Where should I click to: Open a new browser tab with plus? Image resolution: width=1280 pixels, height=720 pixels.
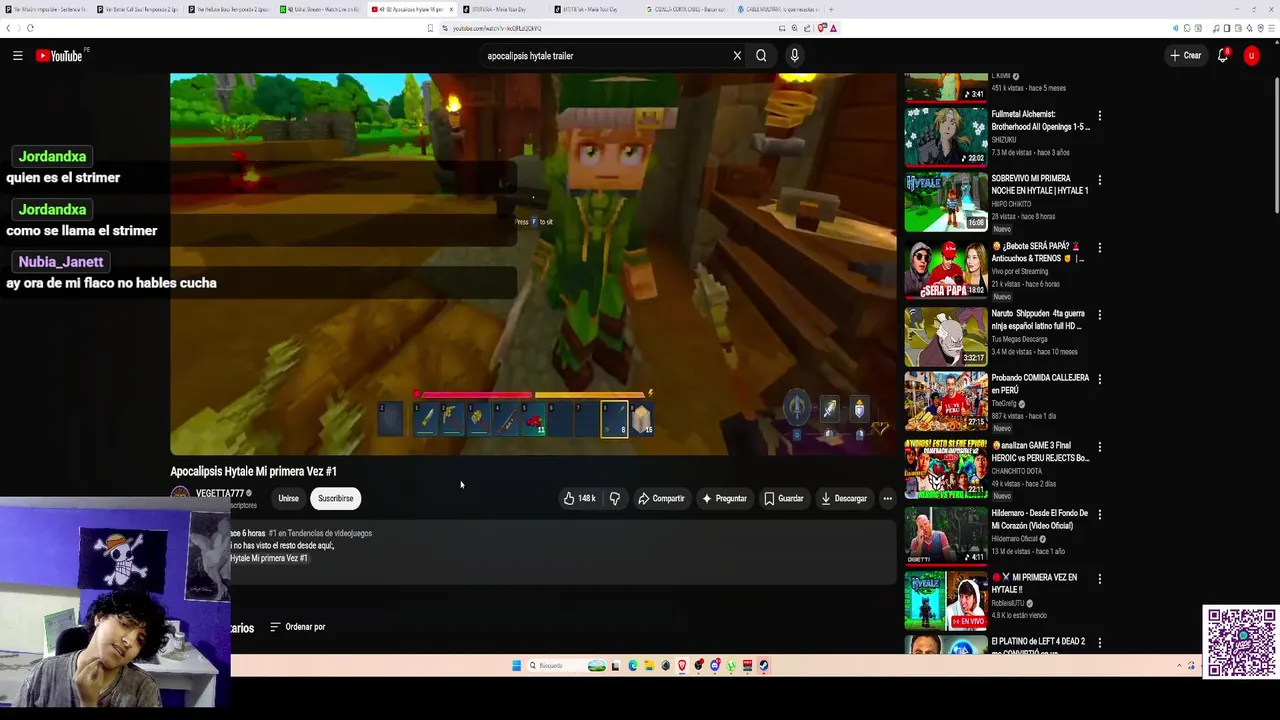tap(831, 9)
